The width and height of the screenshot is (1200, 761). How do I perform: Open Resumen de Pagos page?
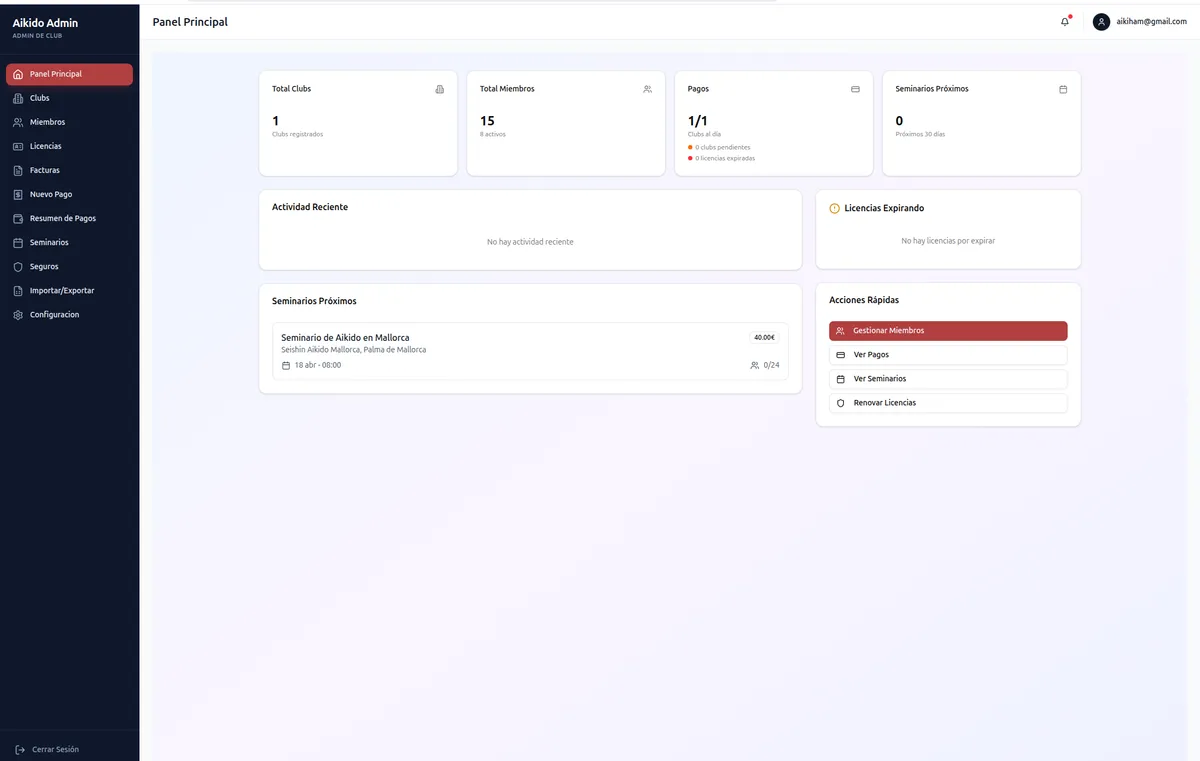point(62,218)
